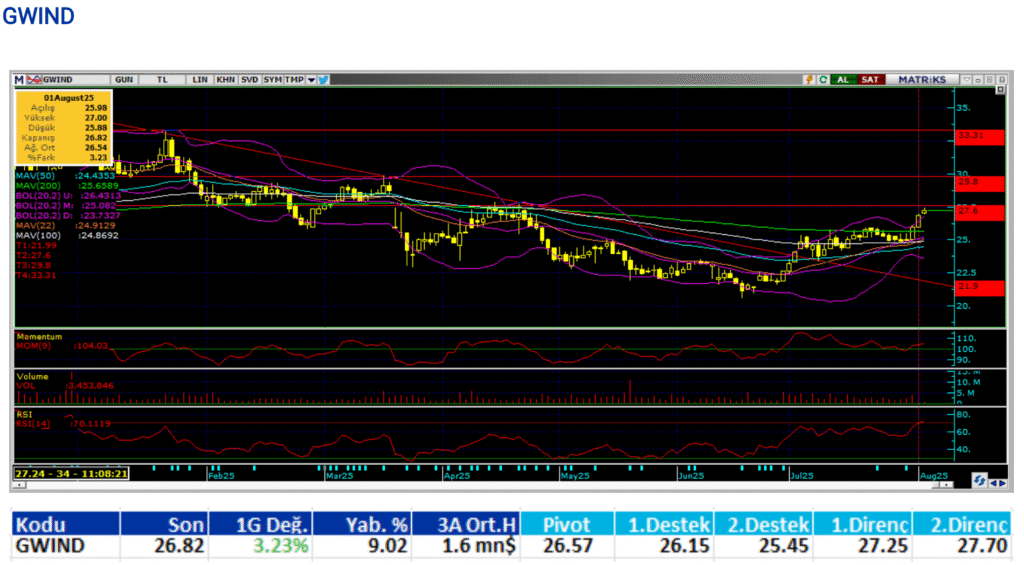Click the Twitter bird icon
This screenshot has height=565, width=1024.
click(x=323, y=80)
